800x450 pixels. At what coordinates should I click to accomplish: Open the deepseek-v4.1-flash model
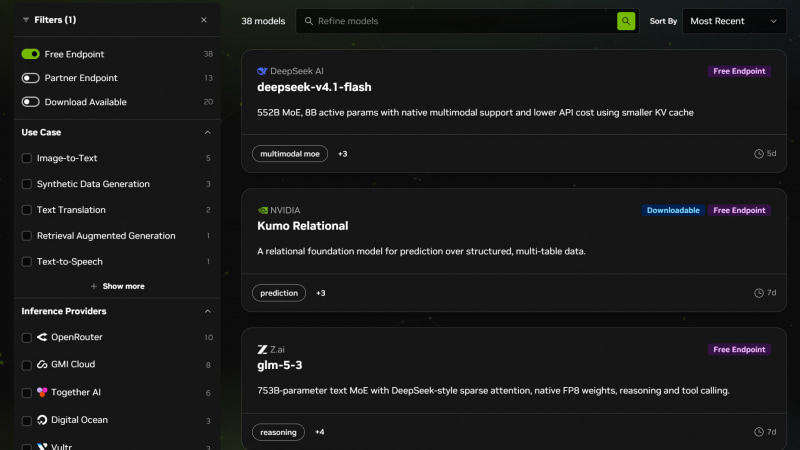tap(314, 87)
